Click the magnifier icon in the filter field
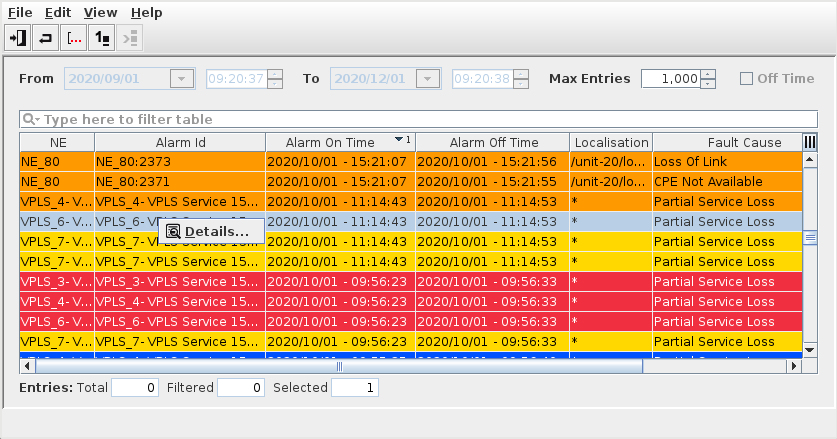This screenshot has width=837, height=439. tap(31, 119)
